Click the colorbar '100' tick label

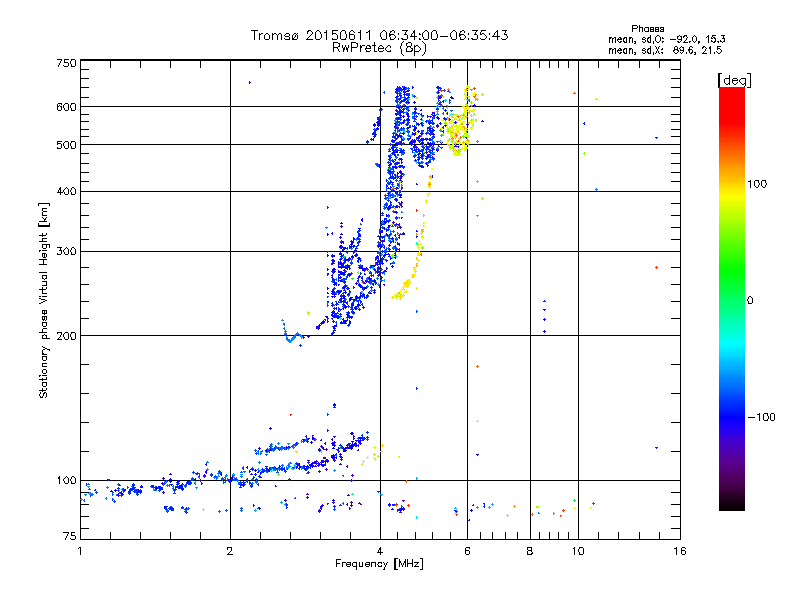[x=757, y=184]
